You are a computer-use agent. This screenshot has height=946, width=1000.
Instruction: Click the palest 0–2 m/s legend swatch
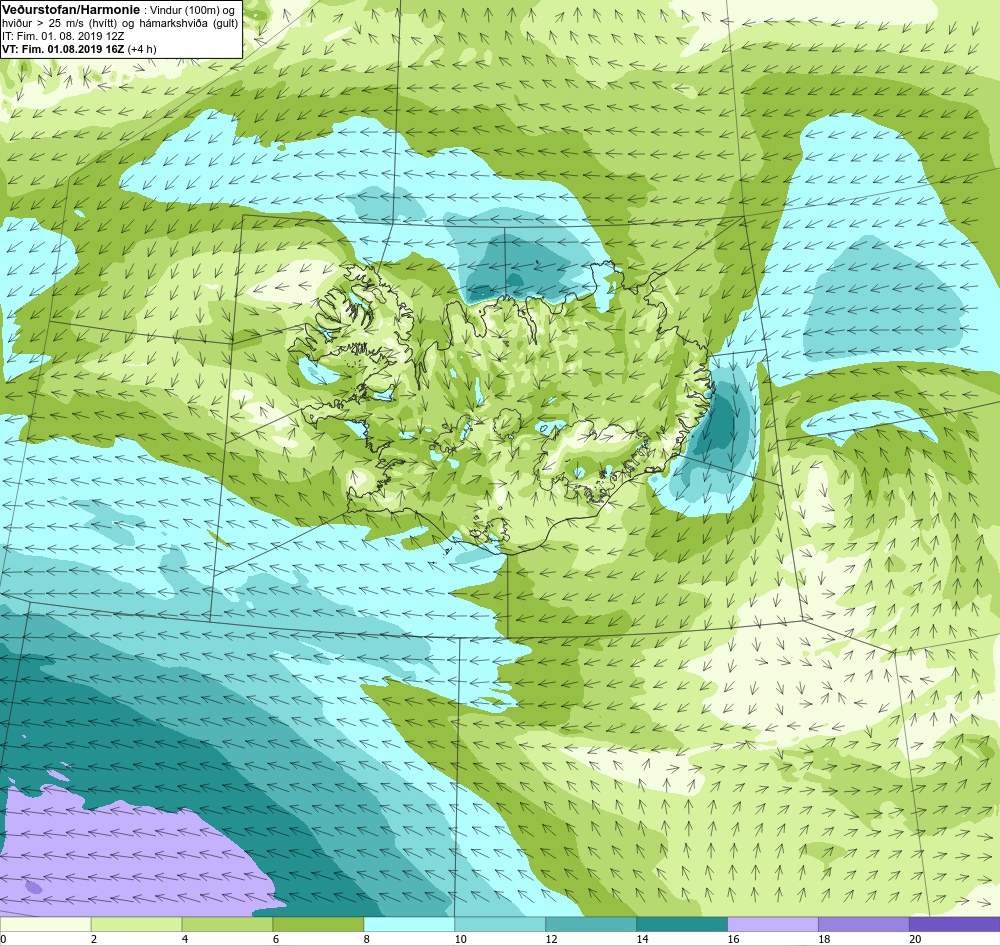pos(46,924)
